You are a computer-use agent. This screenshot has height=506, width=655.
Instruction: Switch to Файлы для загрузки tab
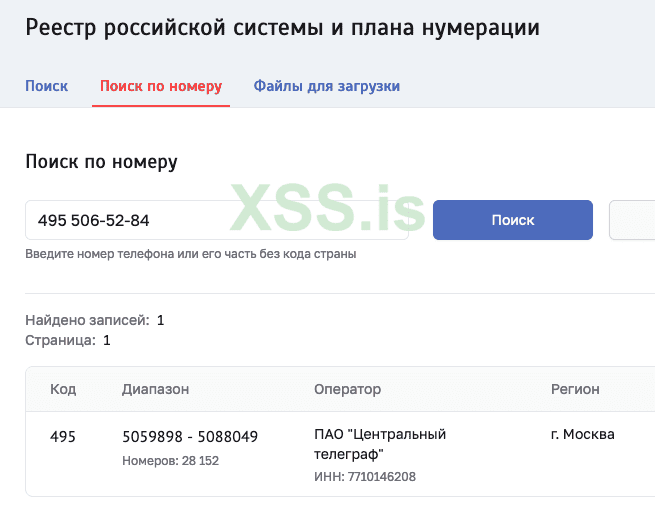[x=326, y=86]
